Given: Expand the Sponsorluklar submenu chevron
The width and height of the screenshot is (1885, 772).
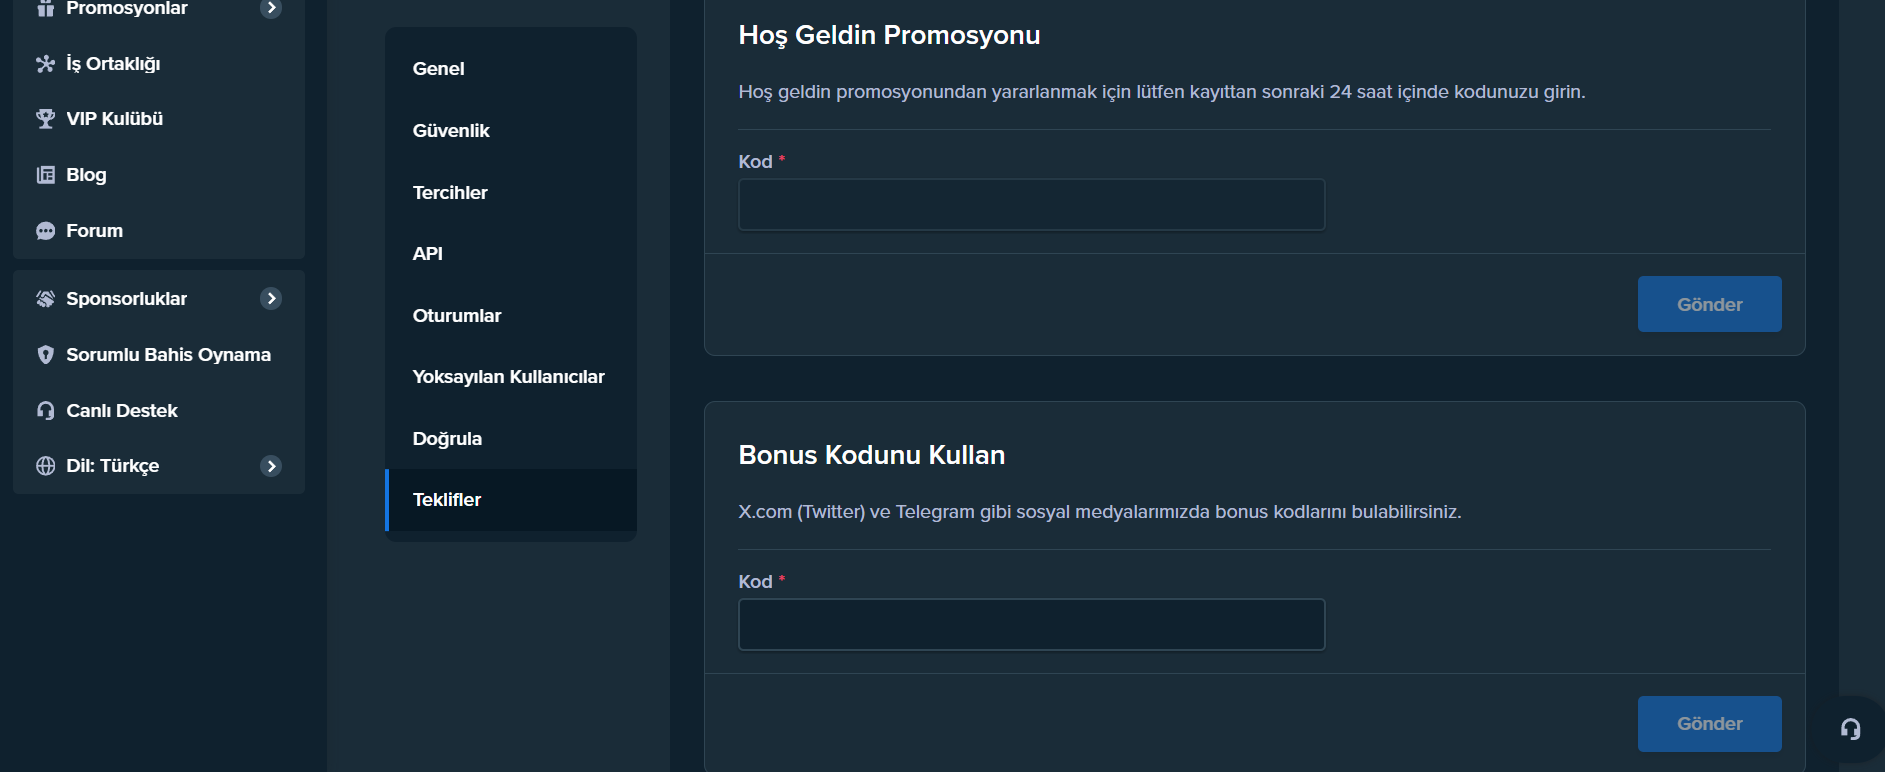Looking at the screenshot, I should 271,299.
